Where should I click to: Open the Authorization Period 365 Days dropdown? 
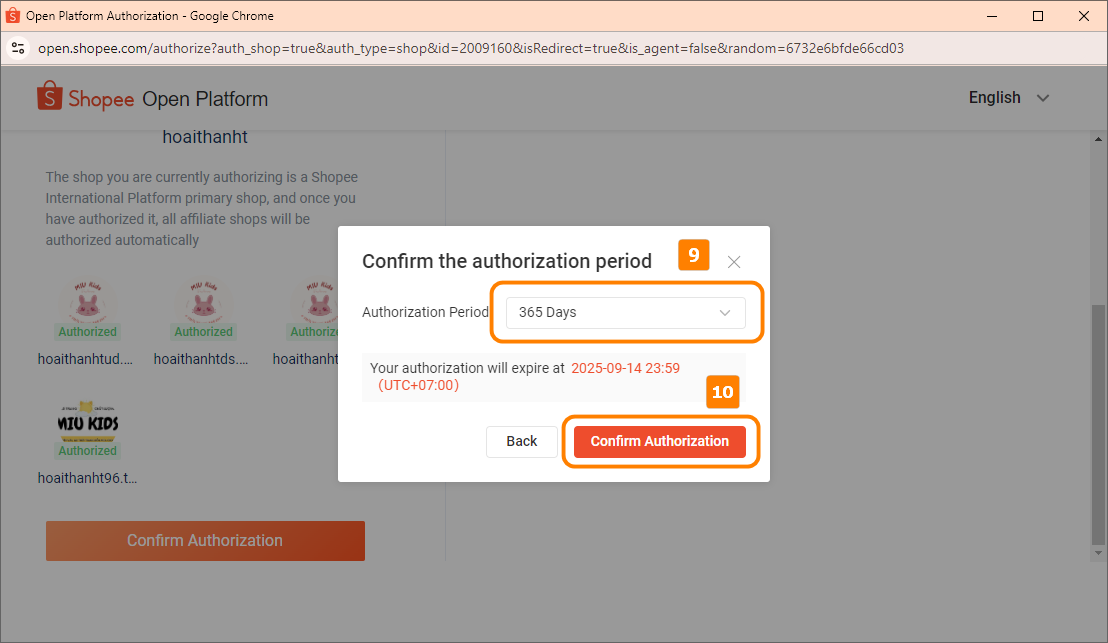tap(625, 313)
